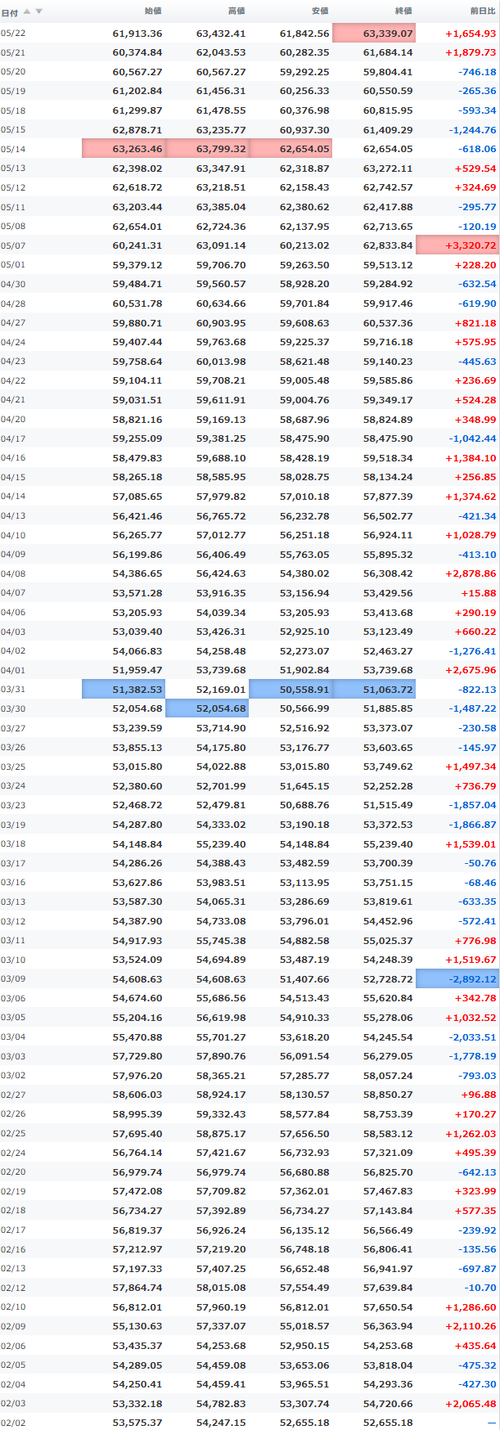
Task: Select the red highlighted change +3,320.72
Action: point(458,245)
